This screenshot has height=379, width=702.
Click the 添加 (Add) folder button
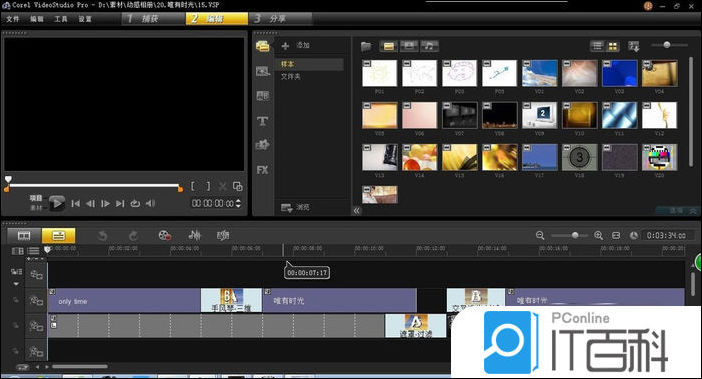click(295, 45)
